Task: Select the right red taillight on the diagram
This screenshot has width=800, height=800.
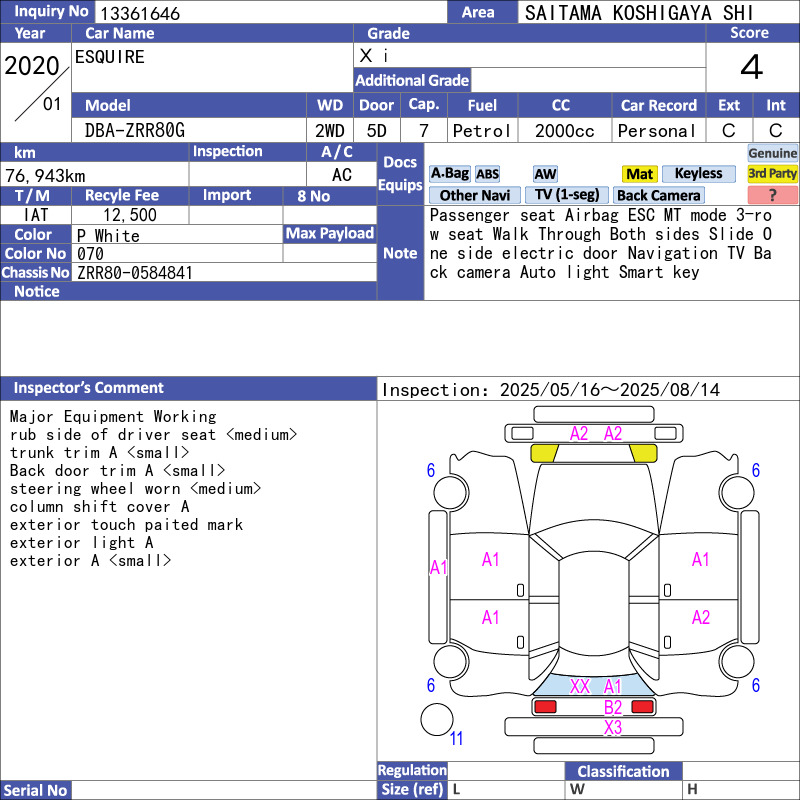Action: (x=643, y=707)
